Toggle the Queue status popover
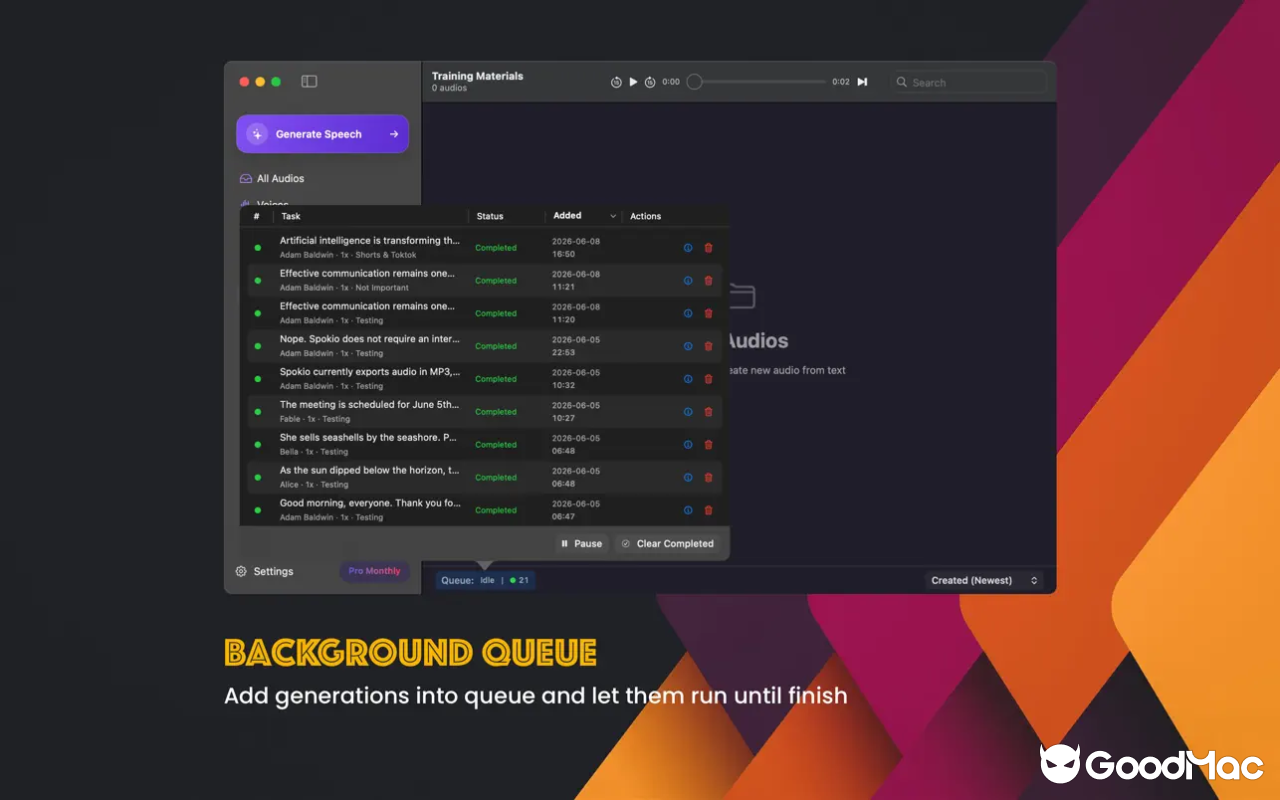 [485, 580]
